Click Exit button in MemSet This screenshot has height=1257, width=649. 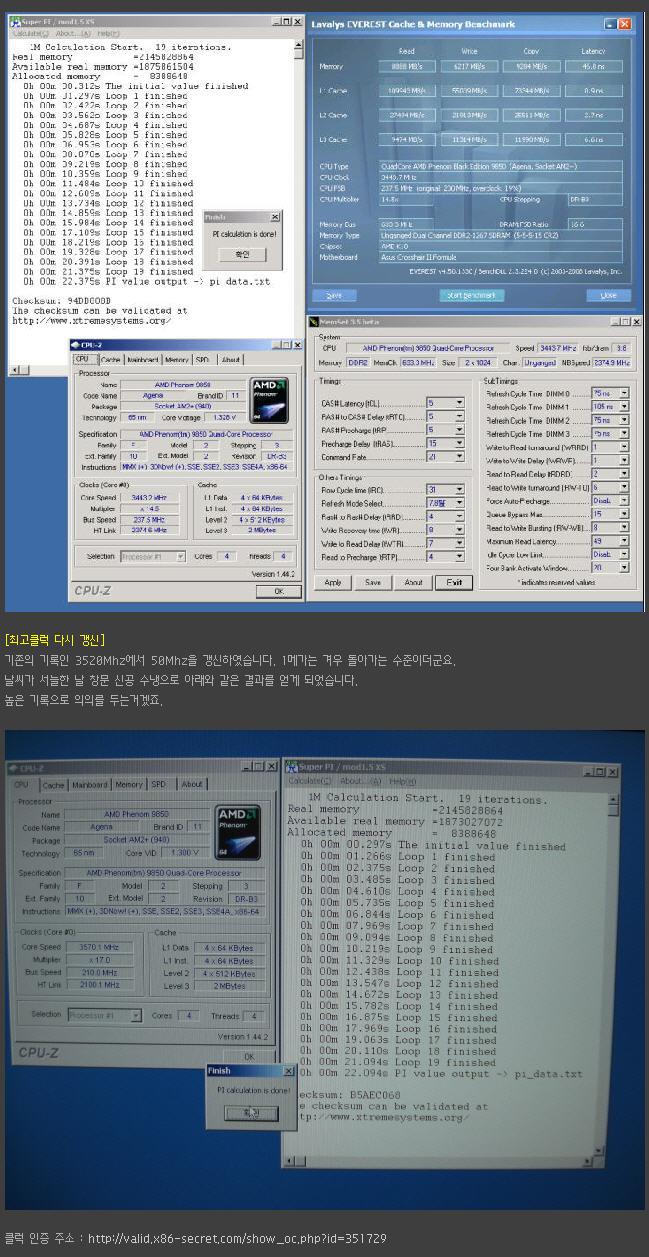[x=454, y=582]
